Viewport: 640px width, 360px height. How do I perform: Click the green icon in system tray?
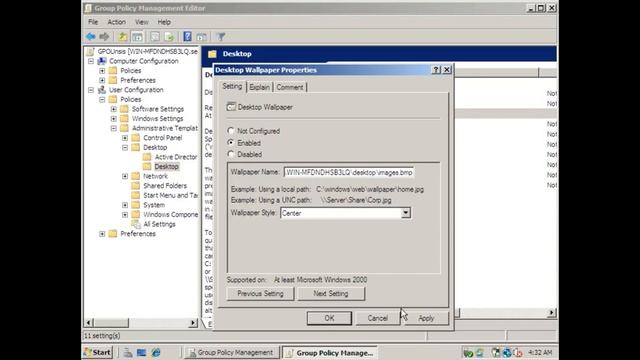pos(468,353)
